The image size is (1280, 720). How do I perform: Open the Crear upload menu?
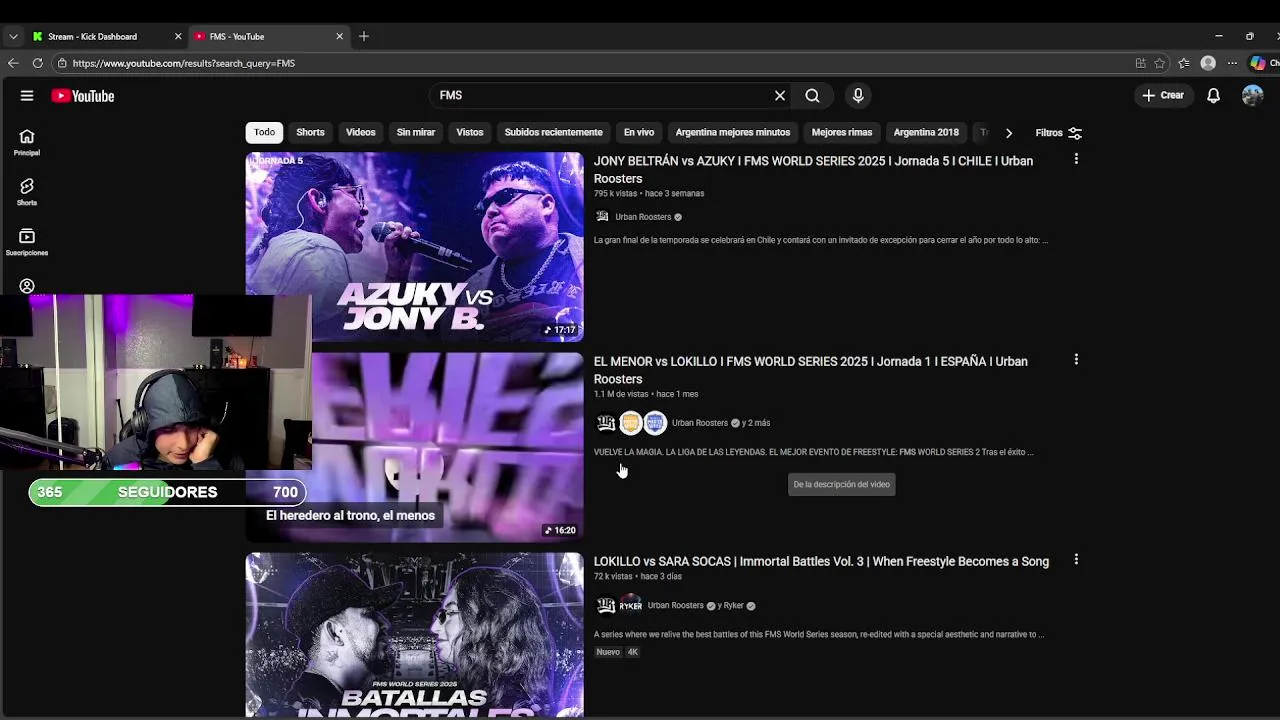click(x=1163, y=95)
